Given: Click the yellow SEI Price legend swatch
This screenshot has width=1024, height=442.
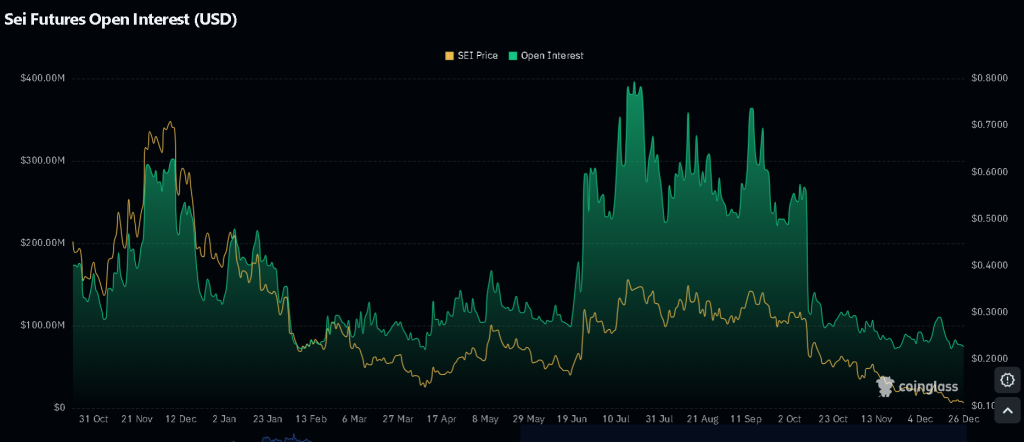Looking at the screenshot, I should [x=449, y=56].
